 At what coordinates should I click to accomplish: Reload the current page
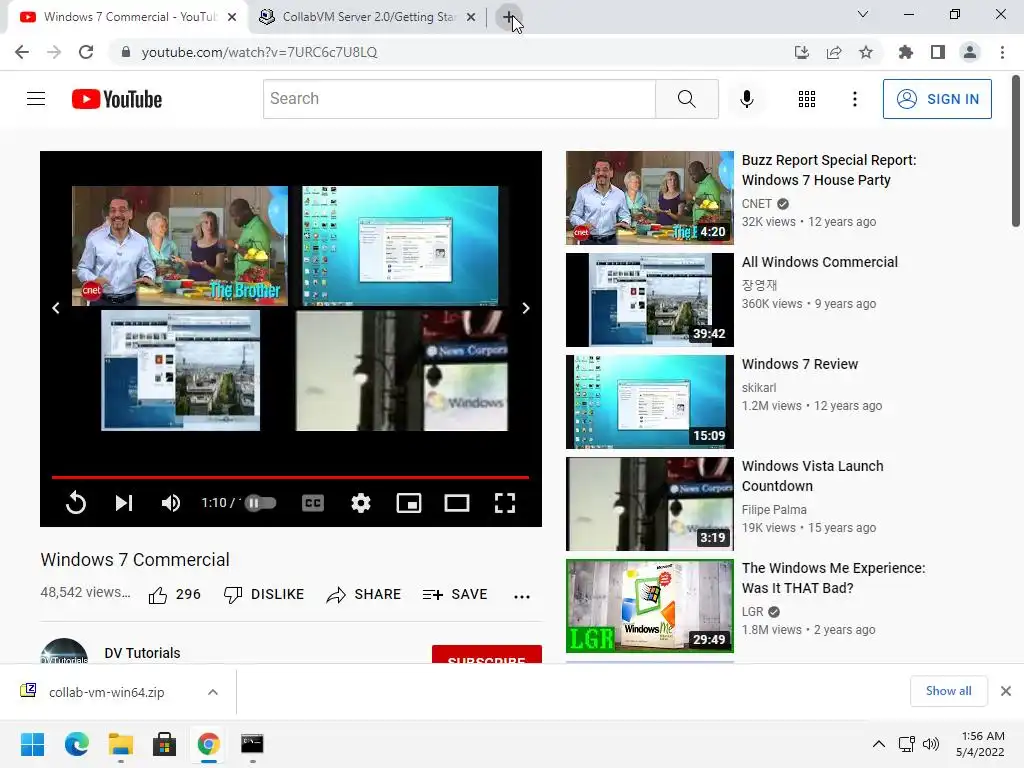(86, 52)
